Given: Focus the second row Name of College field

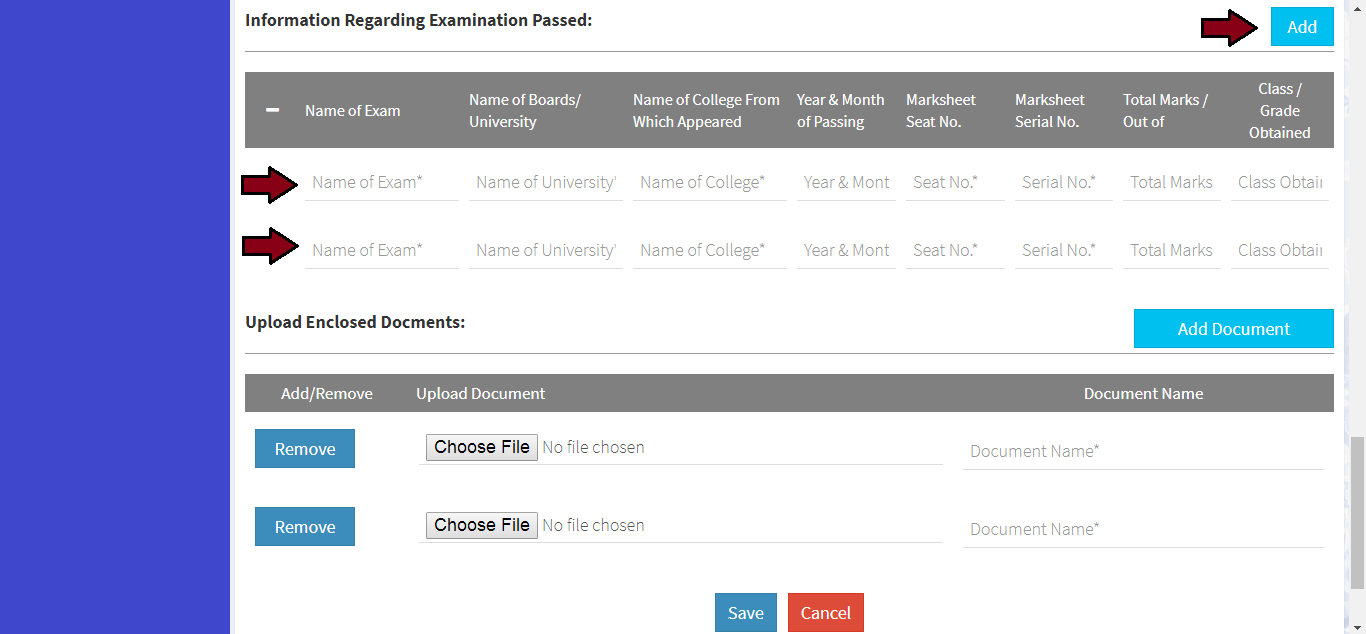Looking at the screenshot, I should click(x=709, y=250).
